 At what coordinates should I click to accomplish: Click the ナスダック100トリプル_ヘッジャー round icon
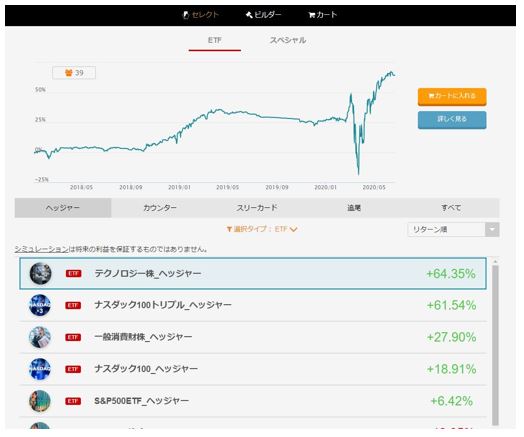click(40, 305)
